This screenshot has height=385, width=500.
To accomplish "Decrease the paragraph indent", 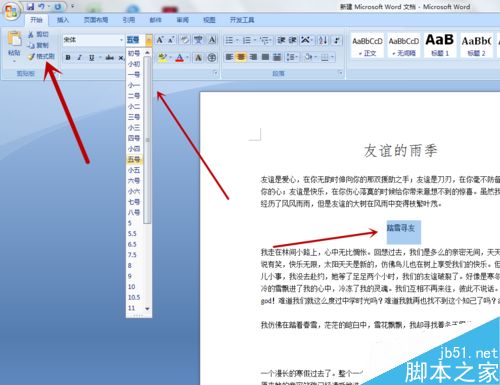I will [x=281, y=40].
